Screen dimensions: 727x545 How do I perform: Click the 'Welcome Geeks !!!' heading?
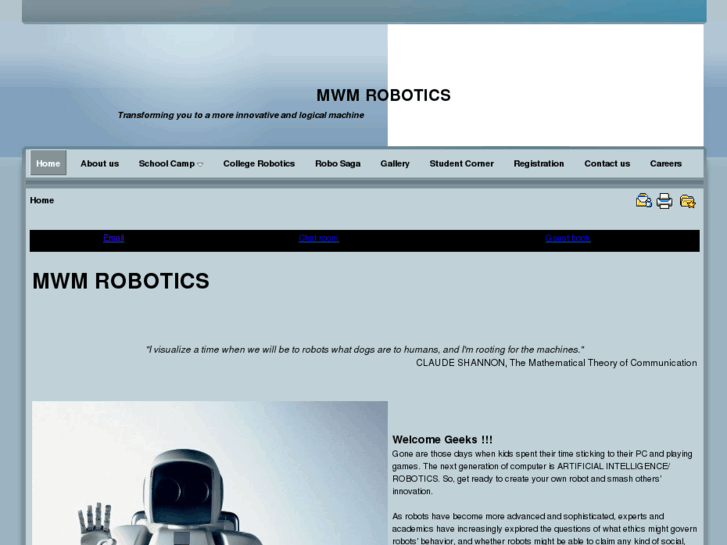pos(442,439)
